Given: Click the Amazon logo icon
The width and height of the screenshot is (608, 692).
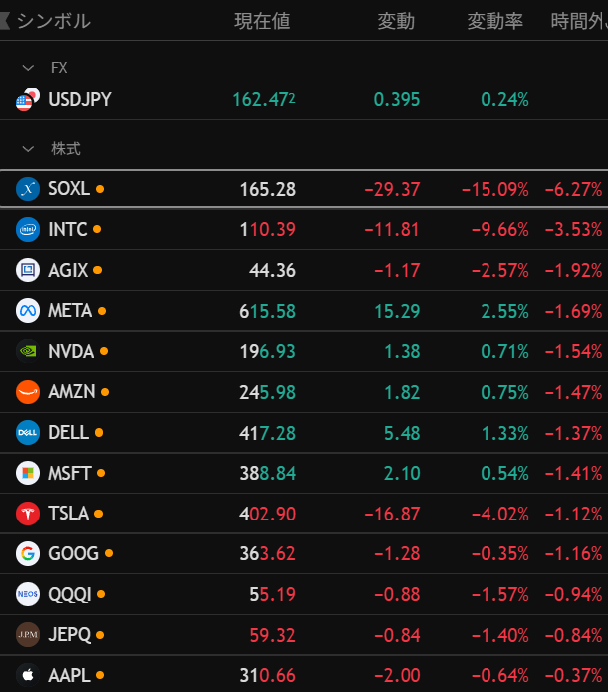Looking at the screenshot, I should pos(28,392).
